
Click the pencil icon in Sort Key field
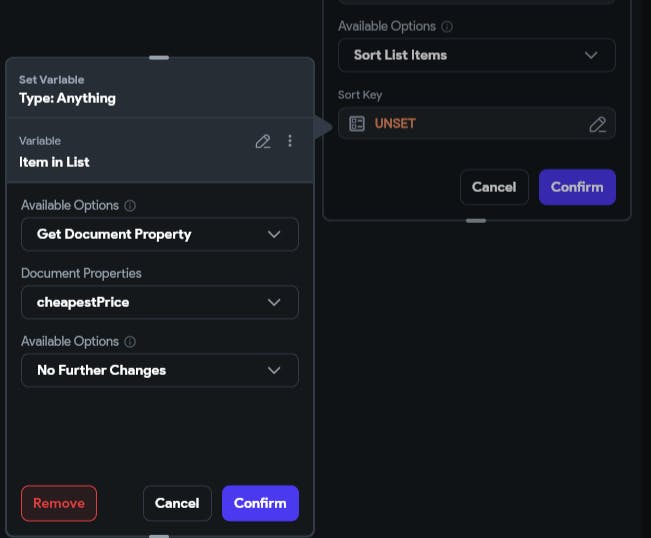coord(597,124)
